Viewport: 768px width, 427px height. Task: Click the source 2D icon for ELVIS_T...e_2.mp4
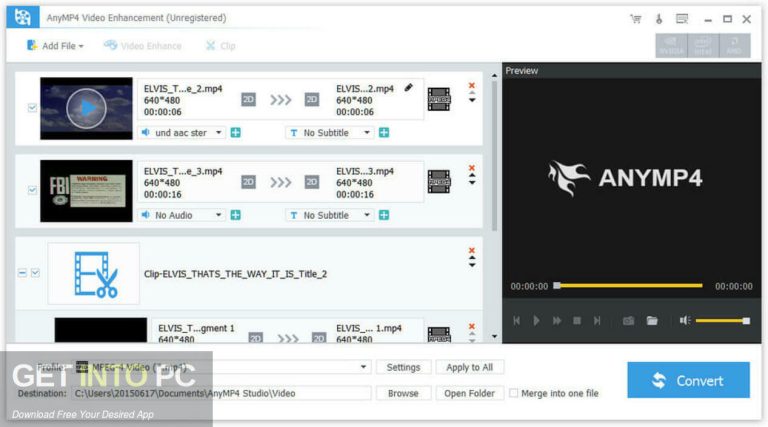click(248, 99)
